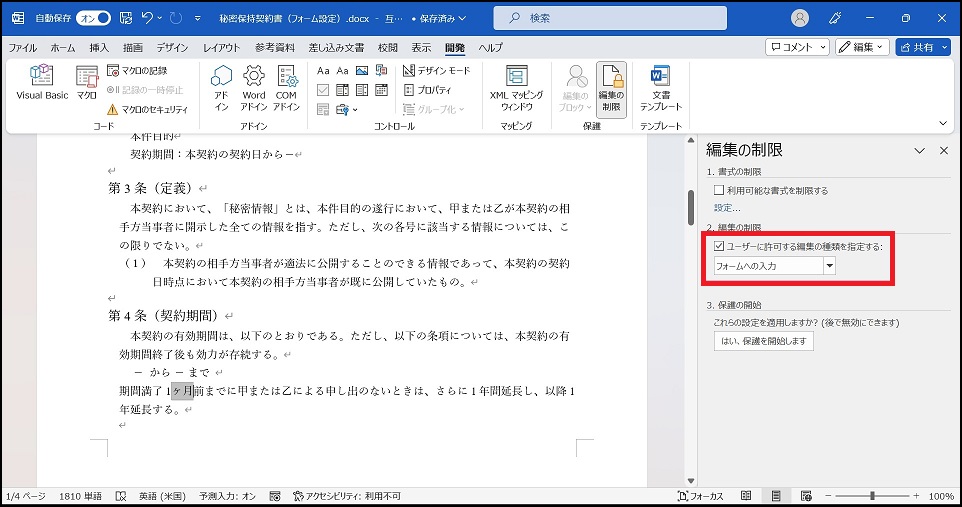
Task: Open アクセシビリティ: 利用不可 status
Action: [x=347, y=496]
